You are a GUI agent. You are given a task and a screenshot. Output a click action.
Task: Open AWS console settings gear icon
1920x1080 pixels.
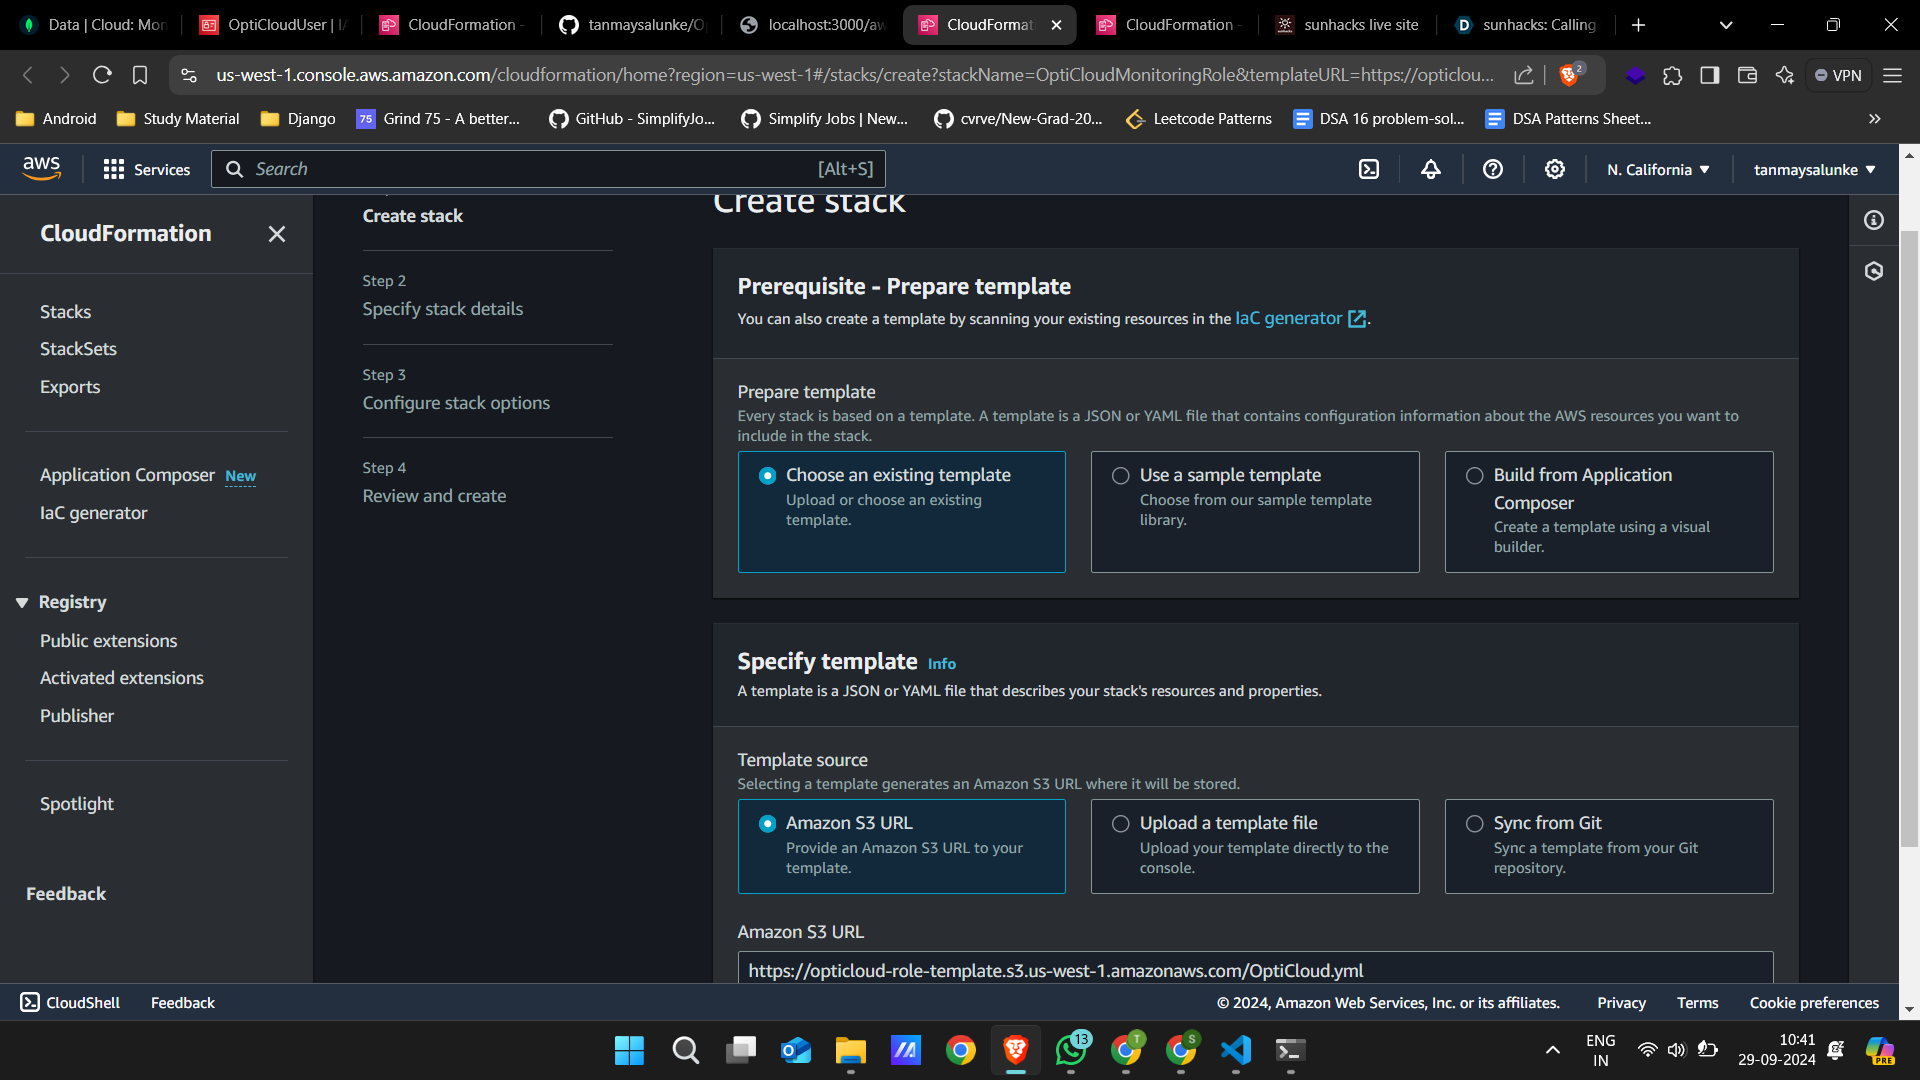pyautogui.click(x=1555, y=169)
